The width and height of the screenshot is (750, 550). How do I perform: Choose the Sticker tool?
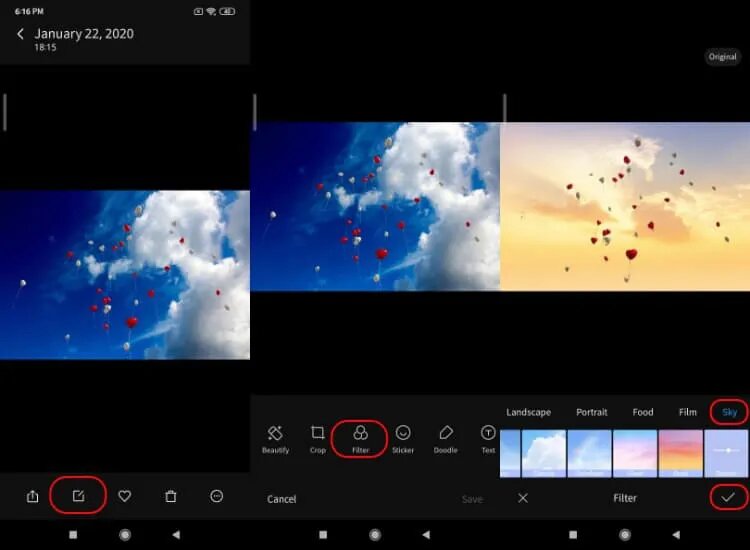(x=403, y=438)
